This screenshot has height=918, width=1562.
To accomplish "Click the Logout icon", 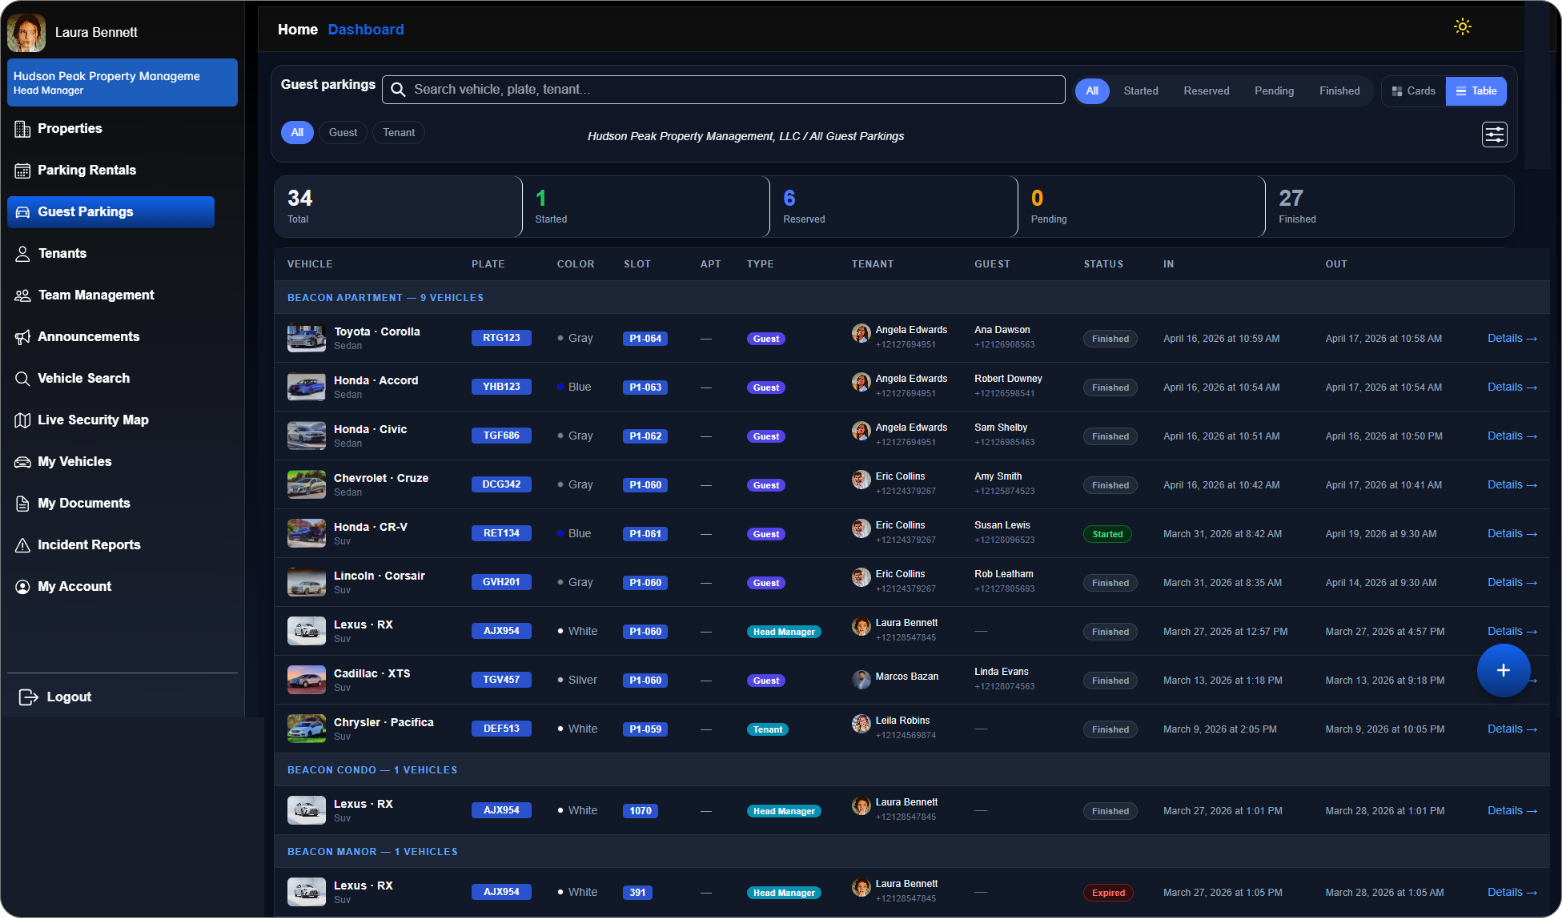I will [x=28, y=697].
